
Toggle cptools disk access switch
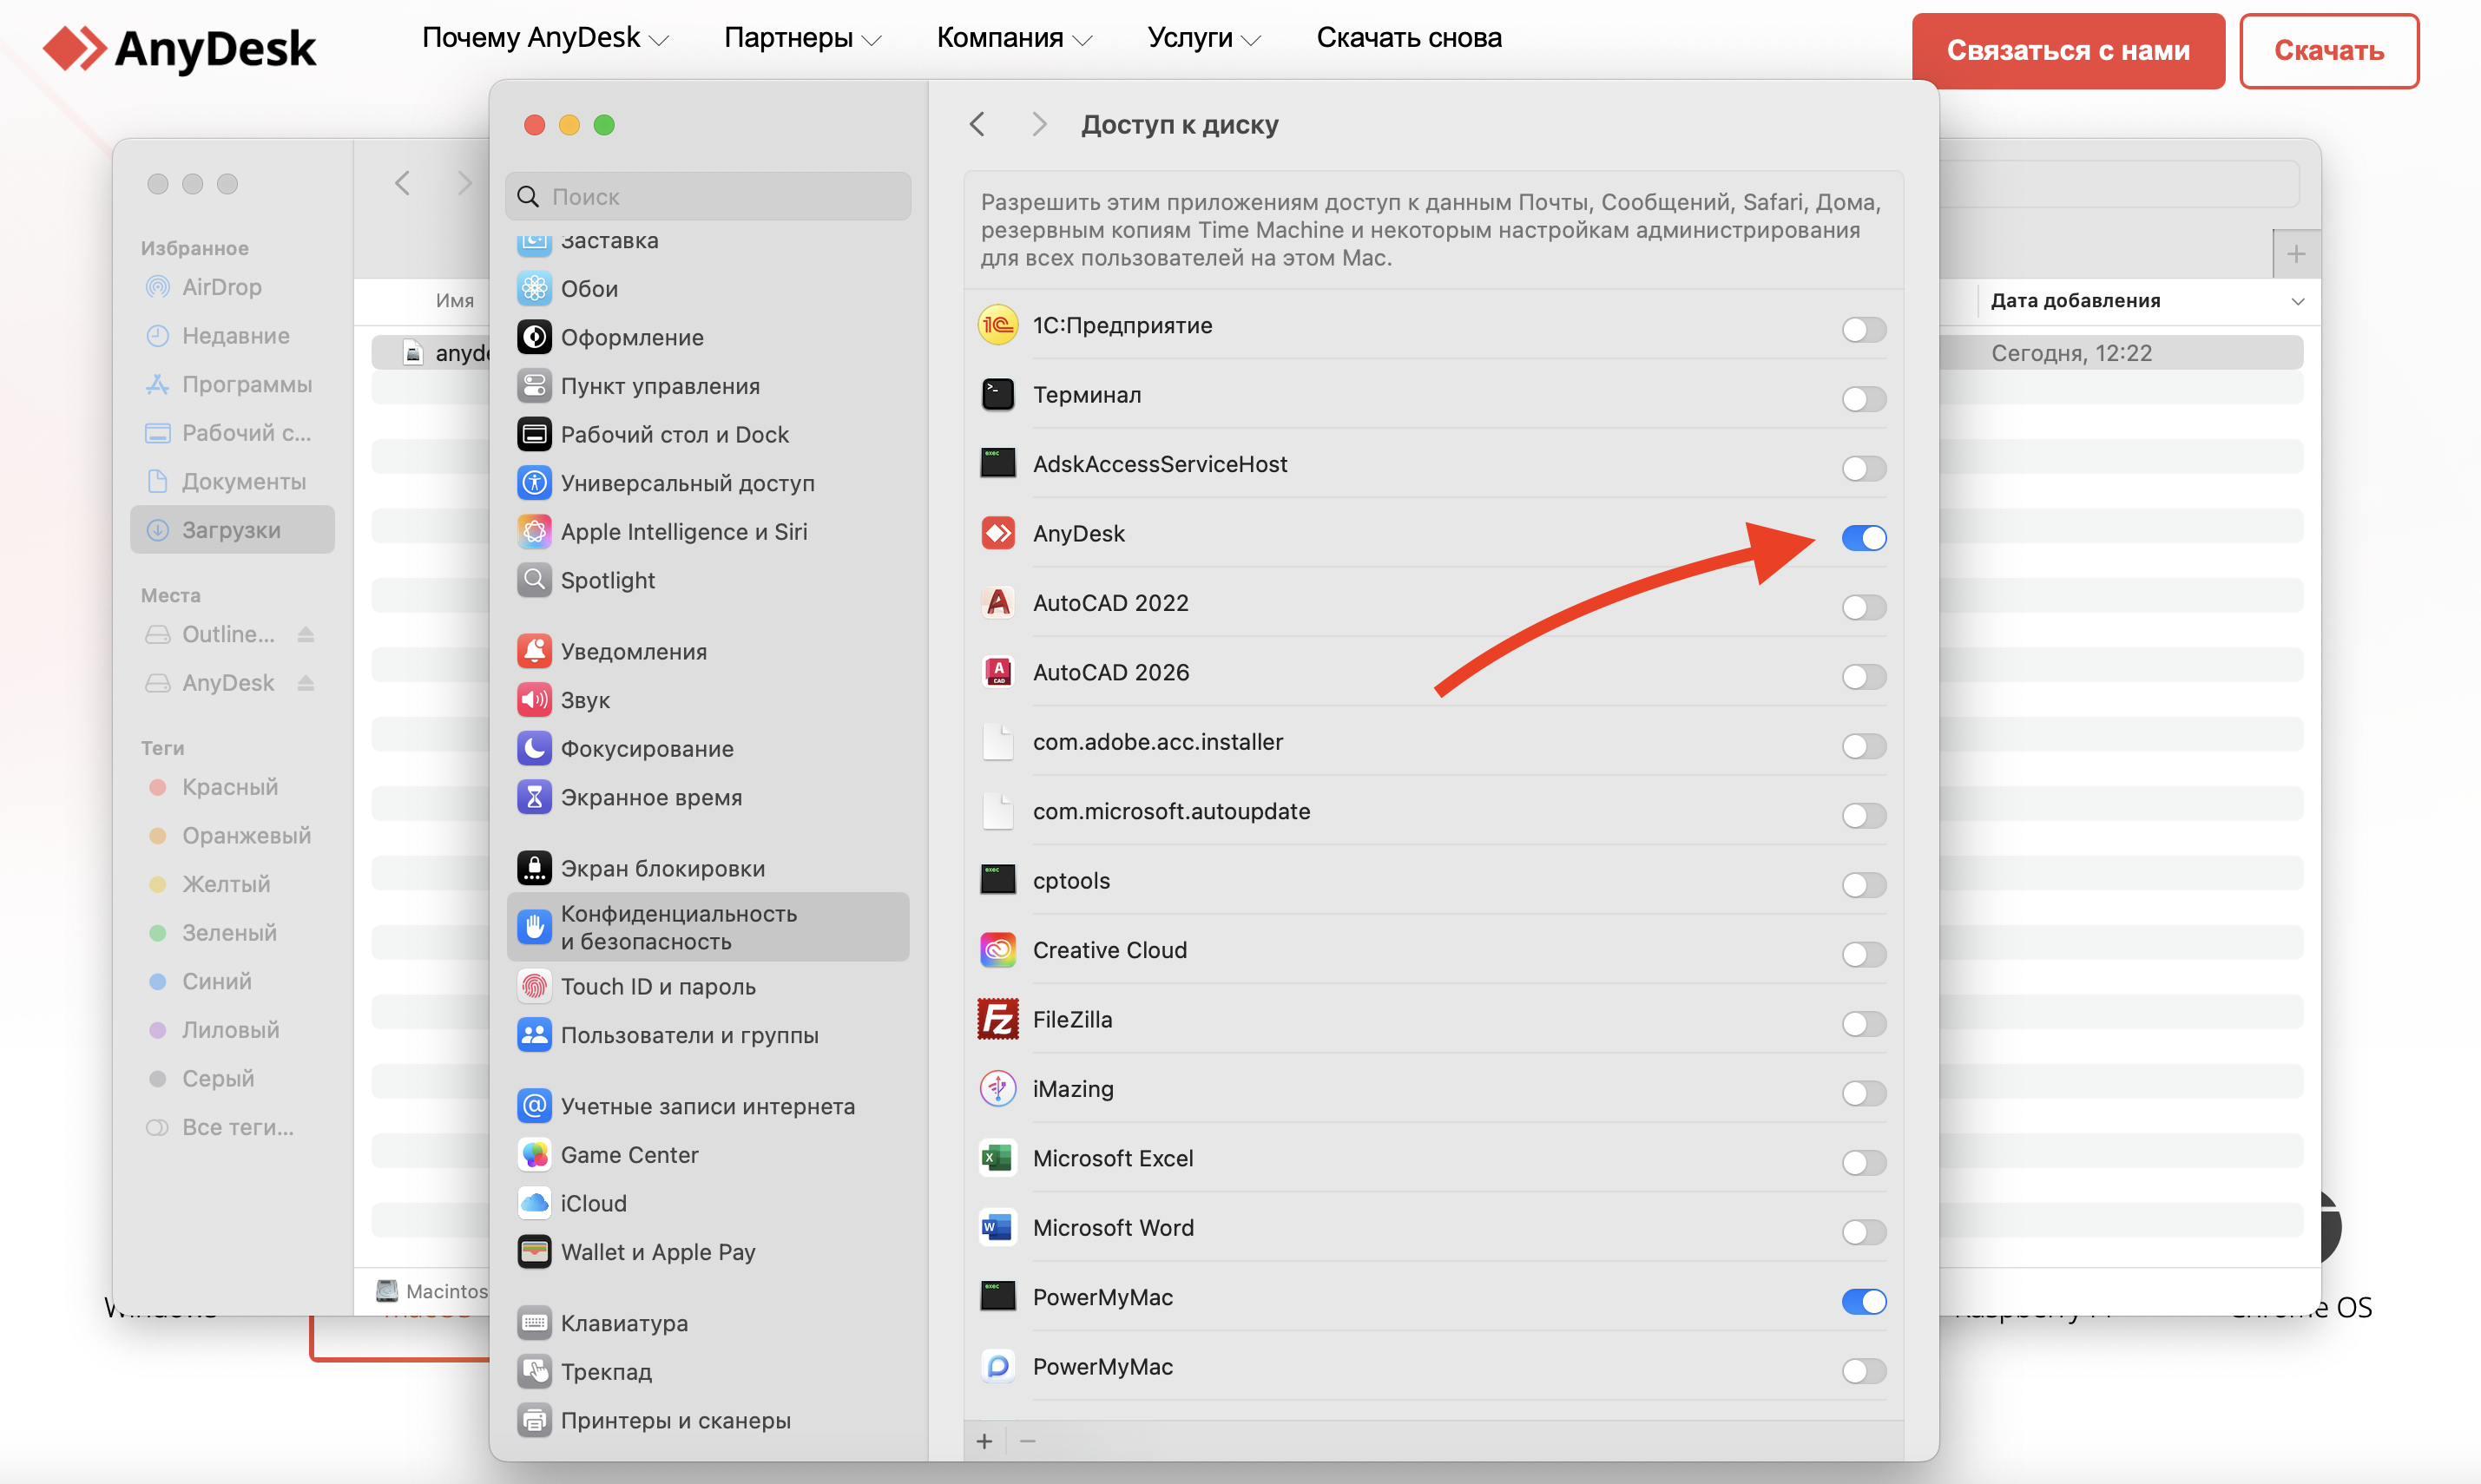[x=1864, y=884]
